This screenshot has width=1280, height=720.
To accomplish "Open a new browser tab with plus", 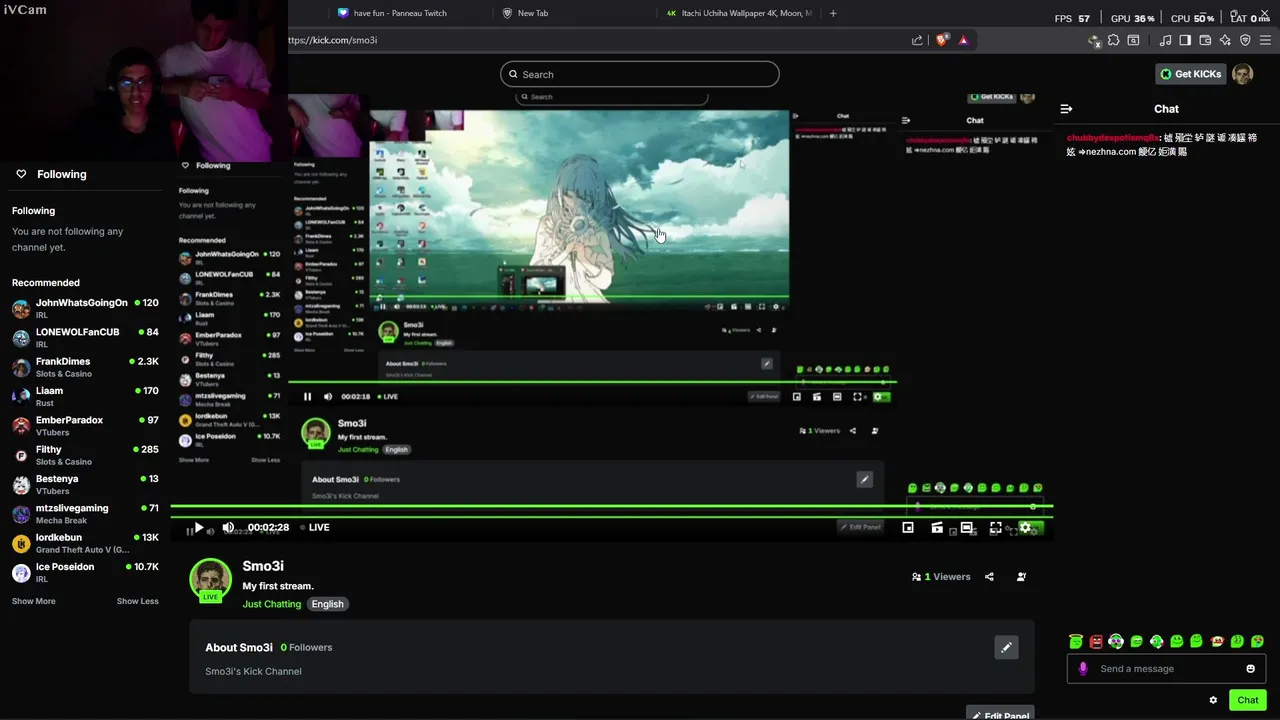I will coord(833,13).
